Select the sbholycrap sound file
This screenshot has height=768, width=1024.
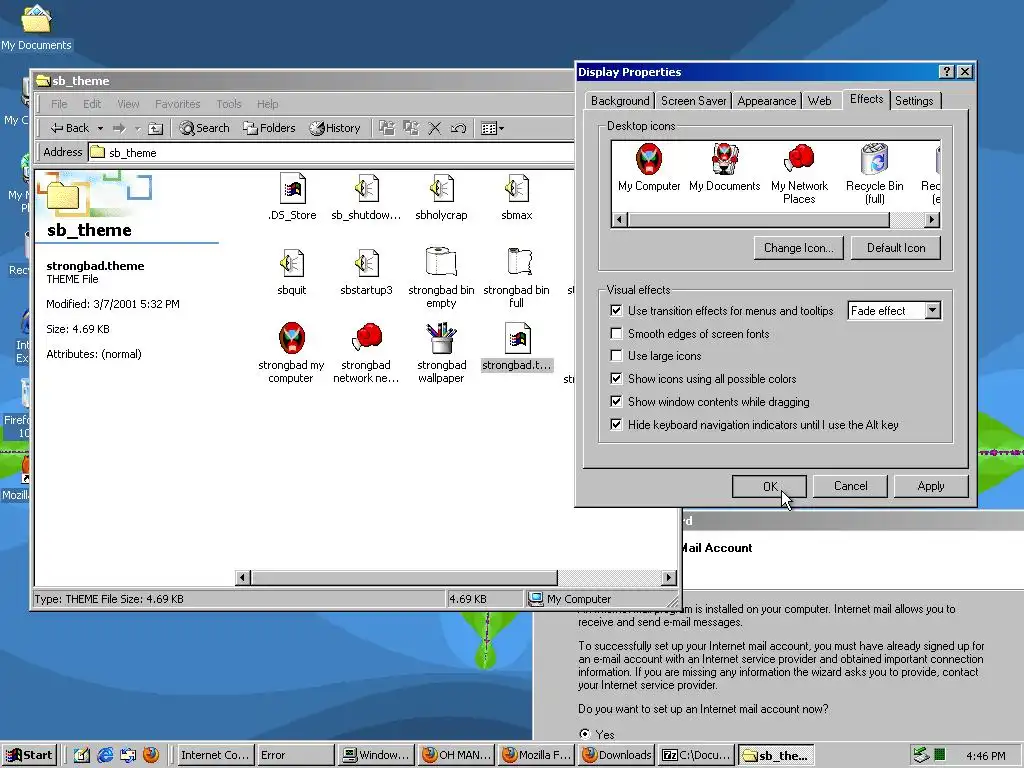coord(441,190)
